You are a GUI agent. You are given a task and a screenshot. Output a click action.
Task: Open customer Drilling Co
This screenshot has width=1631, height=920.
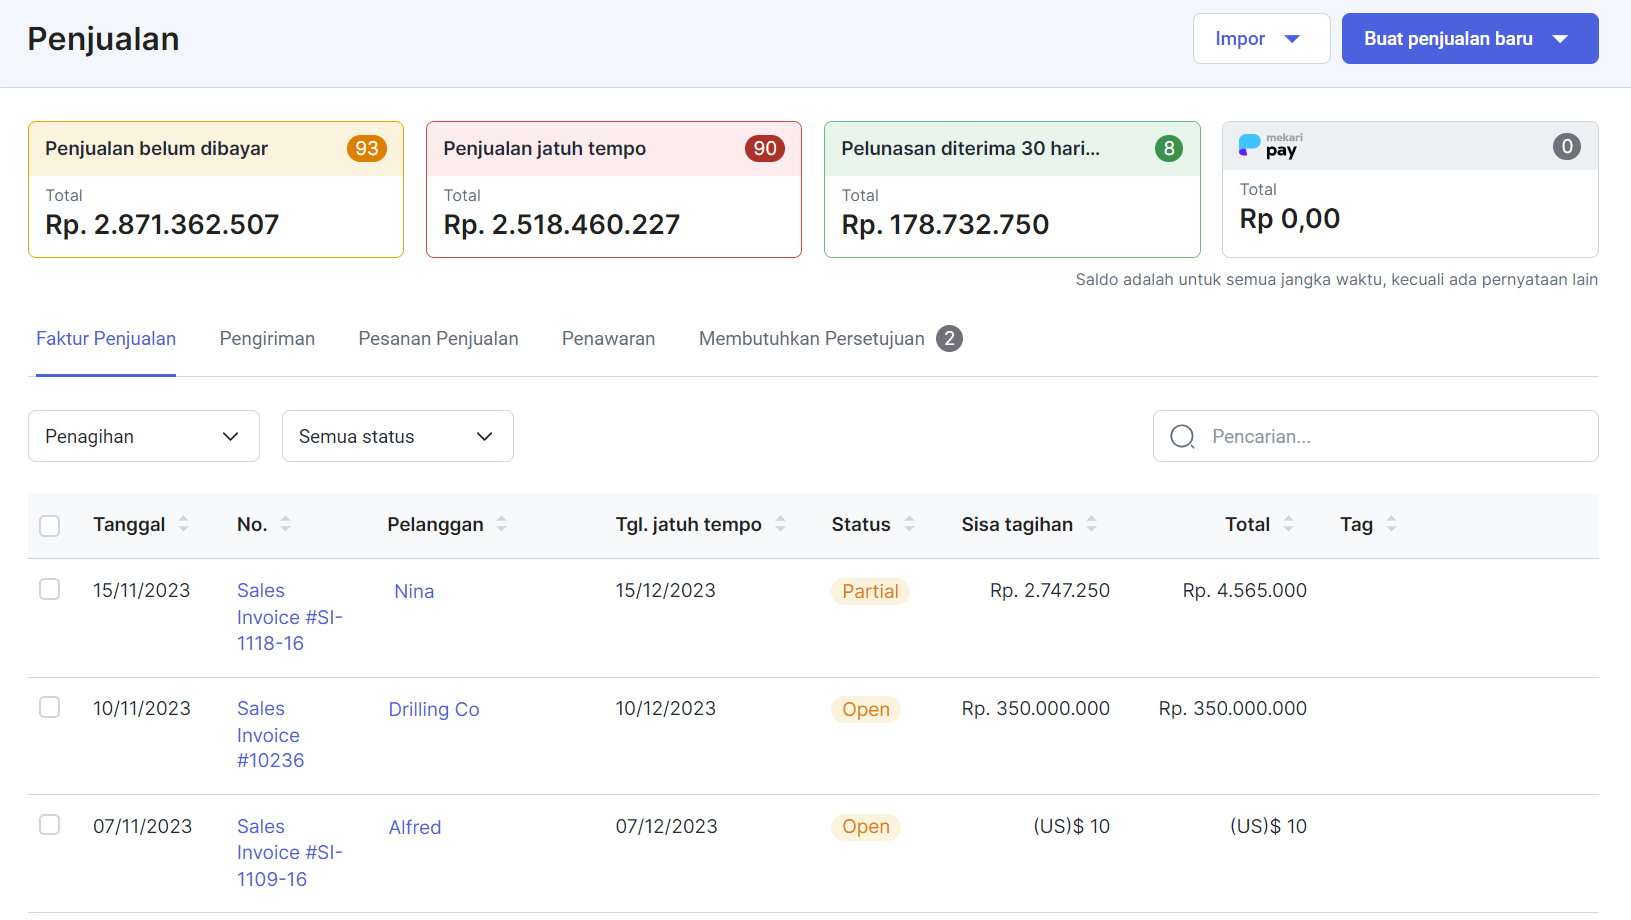[x=434, y=709]
